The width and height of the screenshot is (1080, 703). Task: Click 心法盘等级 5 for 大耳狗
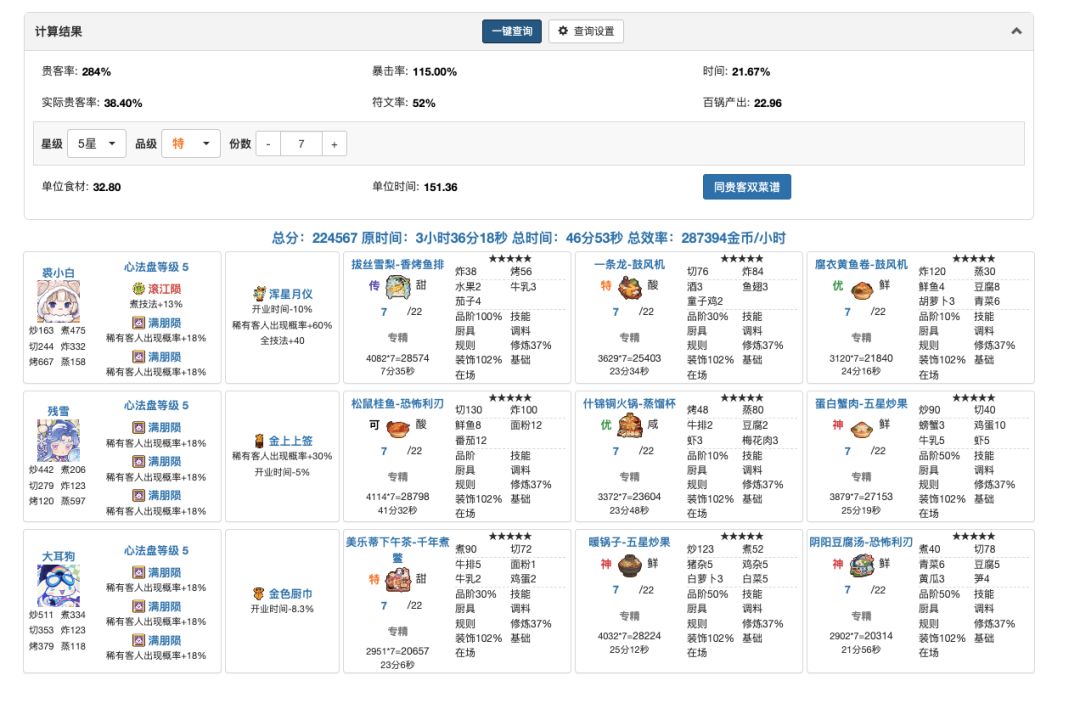click(156, 550)
